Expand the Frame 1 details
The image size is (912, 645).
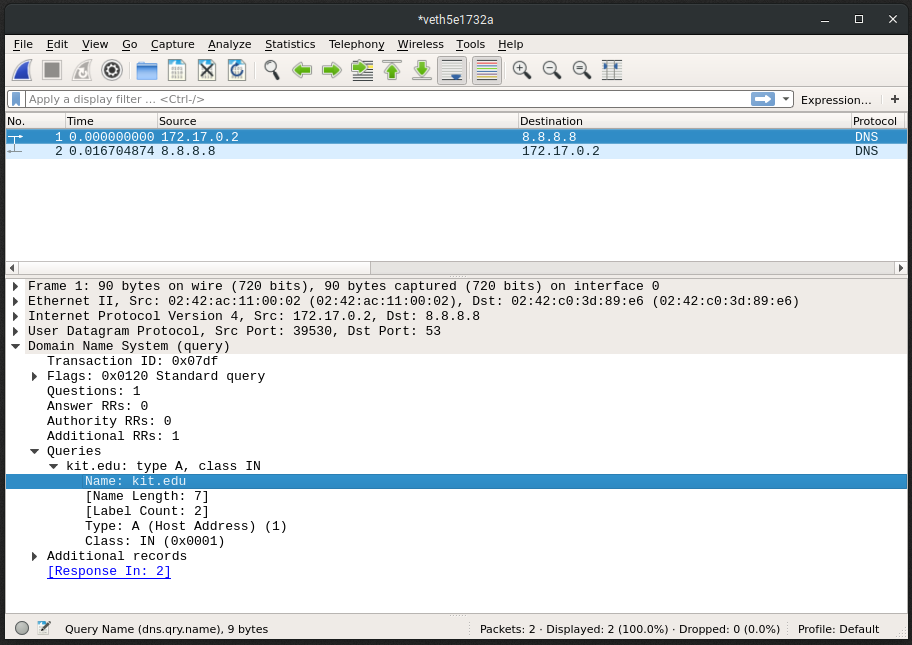pos(16,286)
